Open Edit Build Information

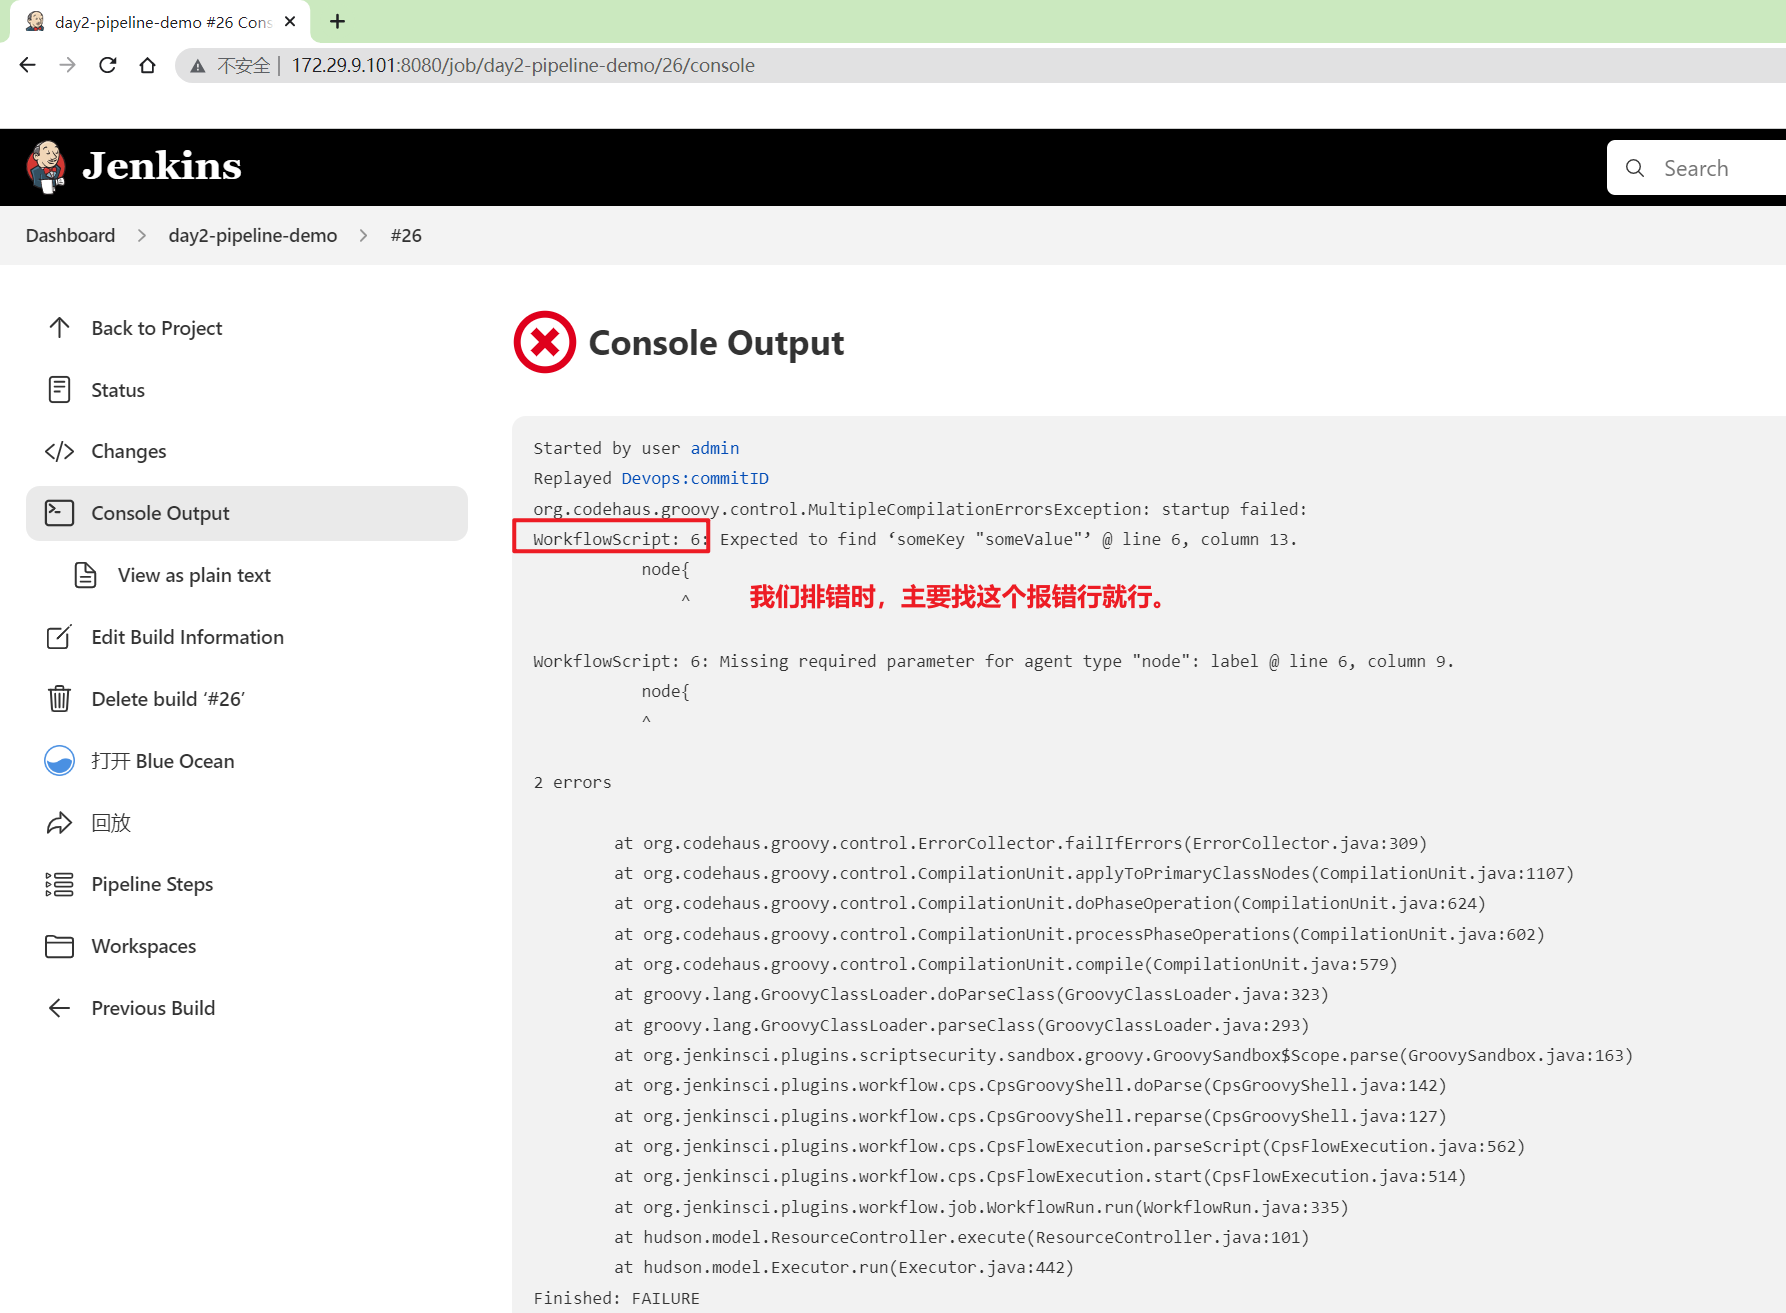coord(247,637)
